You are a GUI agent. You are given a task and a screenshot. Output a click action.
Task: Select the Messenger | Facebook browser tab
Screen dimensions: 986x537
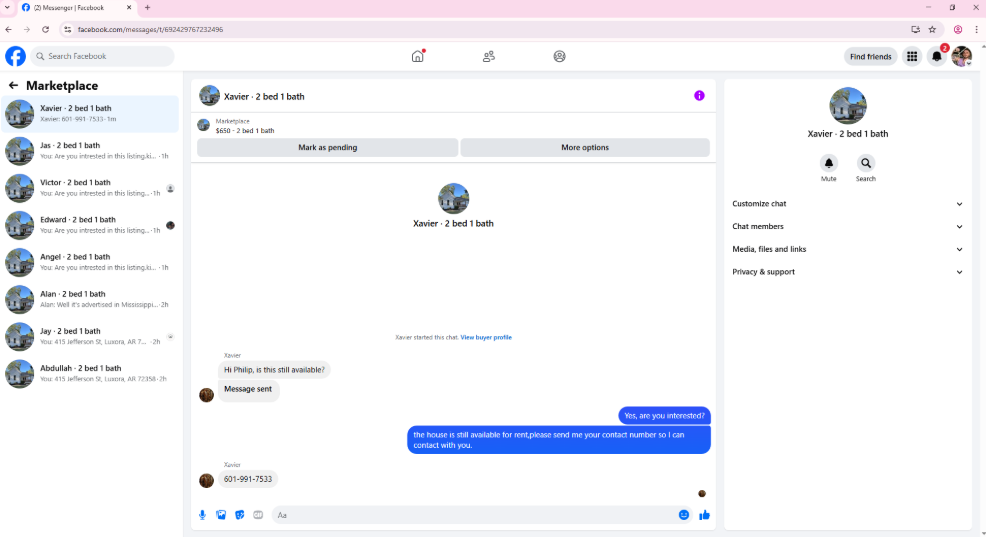75,8
